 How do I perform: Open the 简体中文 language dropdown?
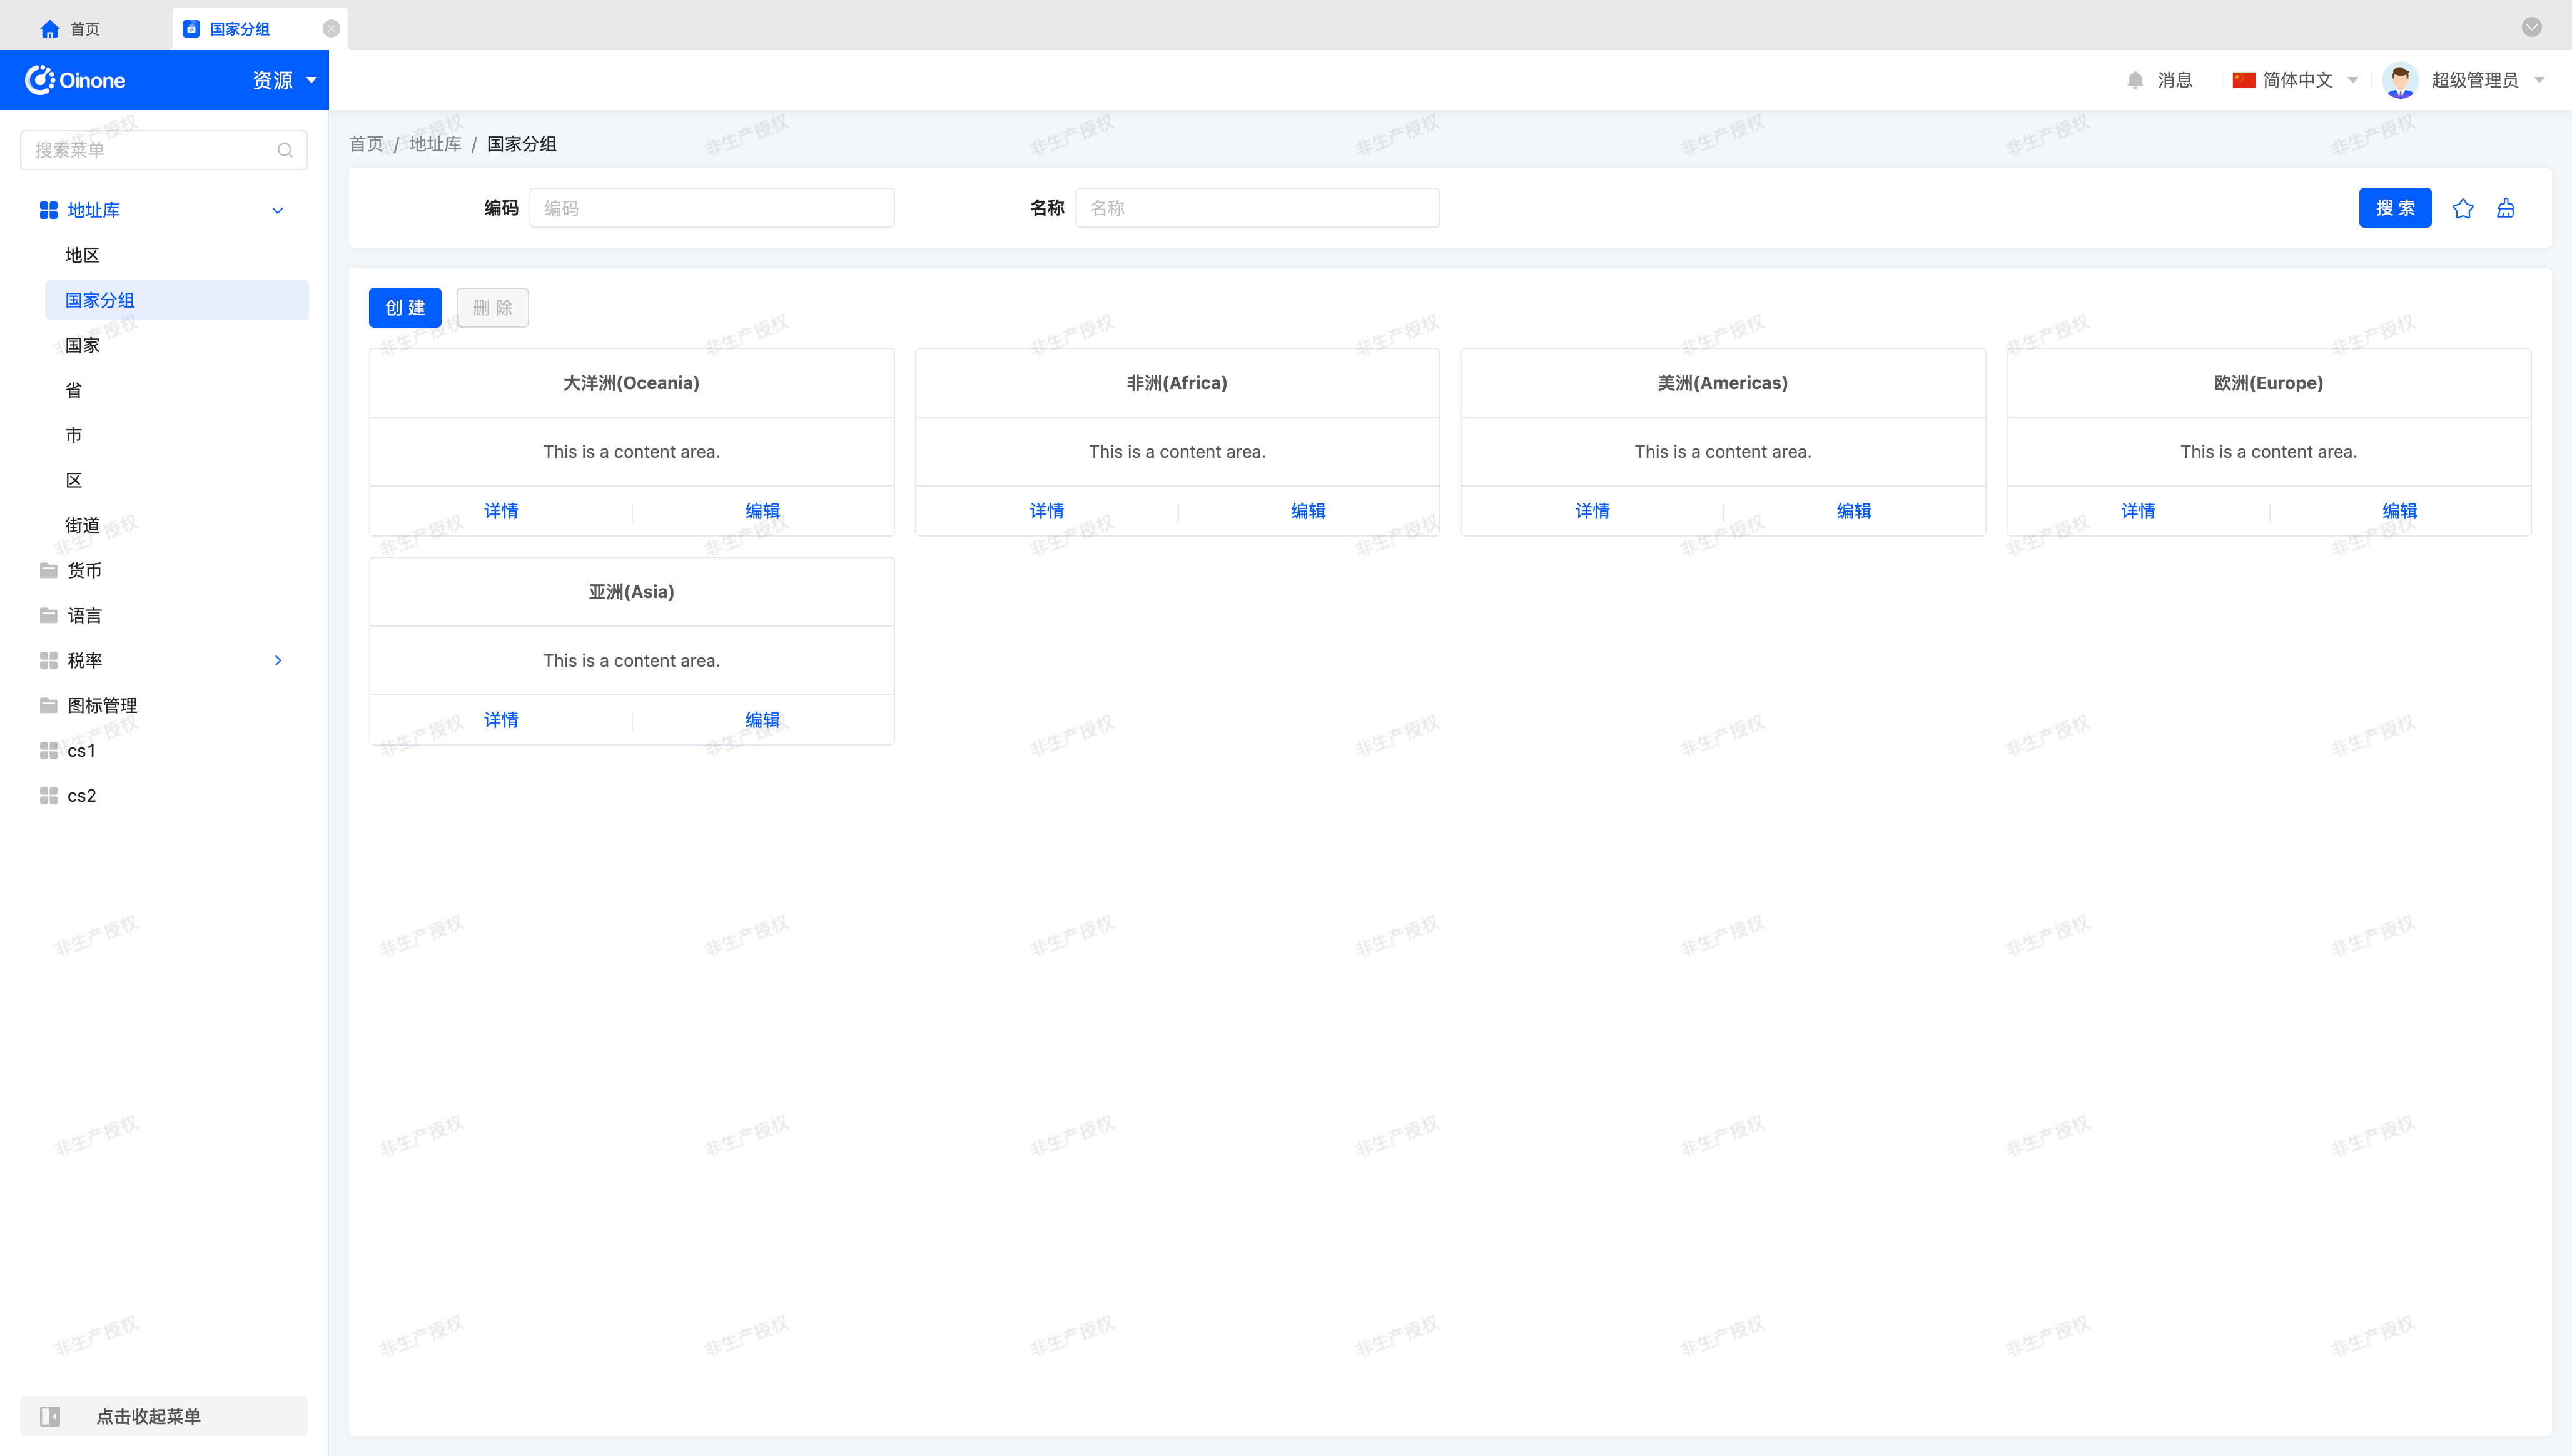[x=2296, y=80]
